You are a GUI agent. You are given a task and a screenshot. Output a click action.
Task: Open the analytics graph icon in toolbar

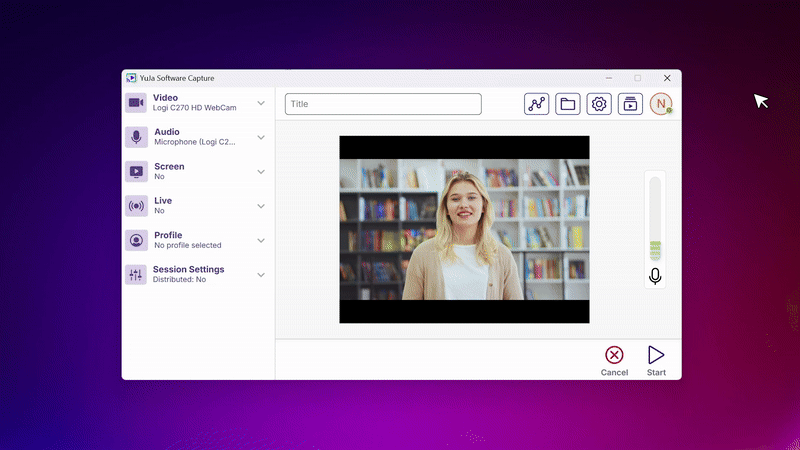click(537, 104)
